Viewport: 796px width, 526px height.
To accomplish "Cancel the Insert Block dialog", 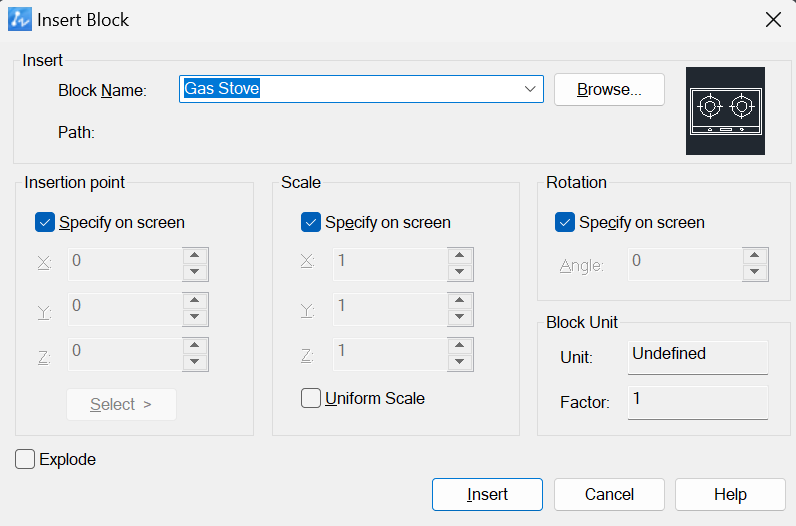I will pyautogui.click(x=609, y=494).
